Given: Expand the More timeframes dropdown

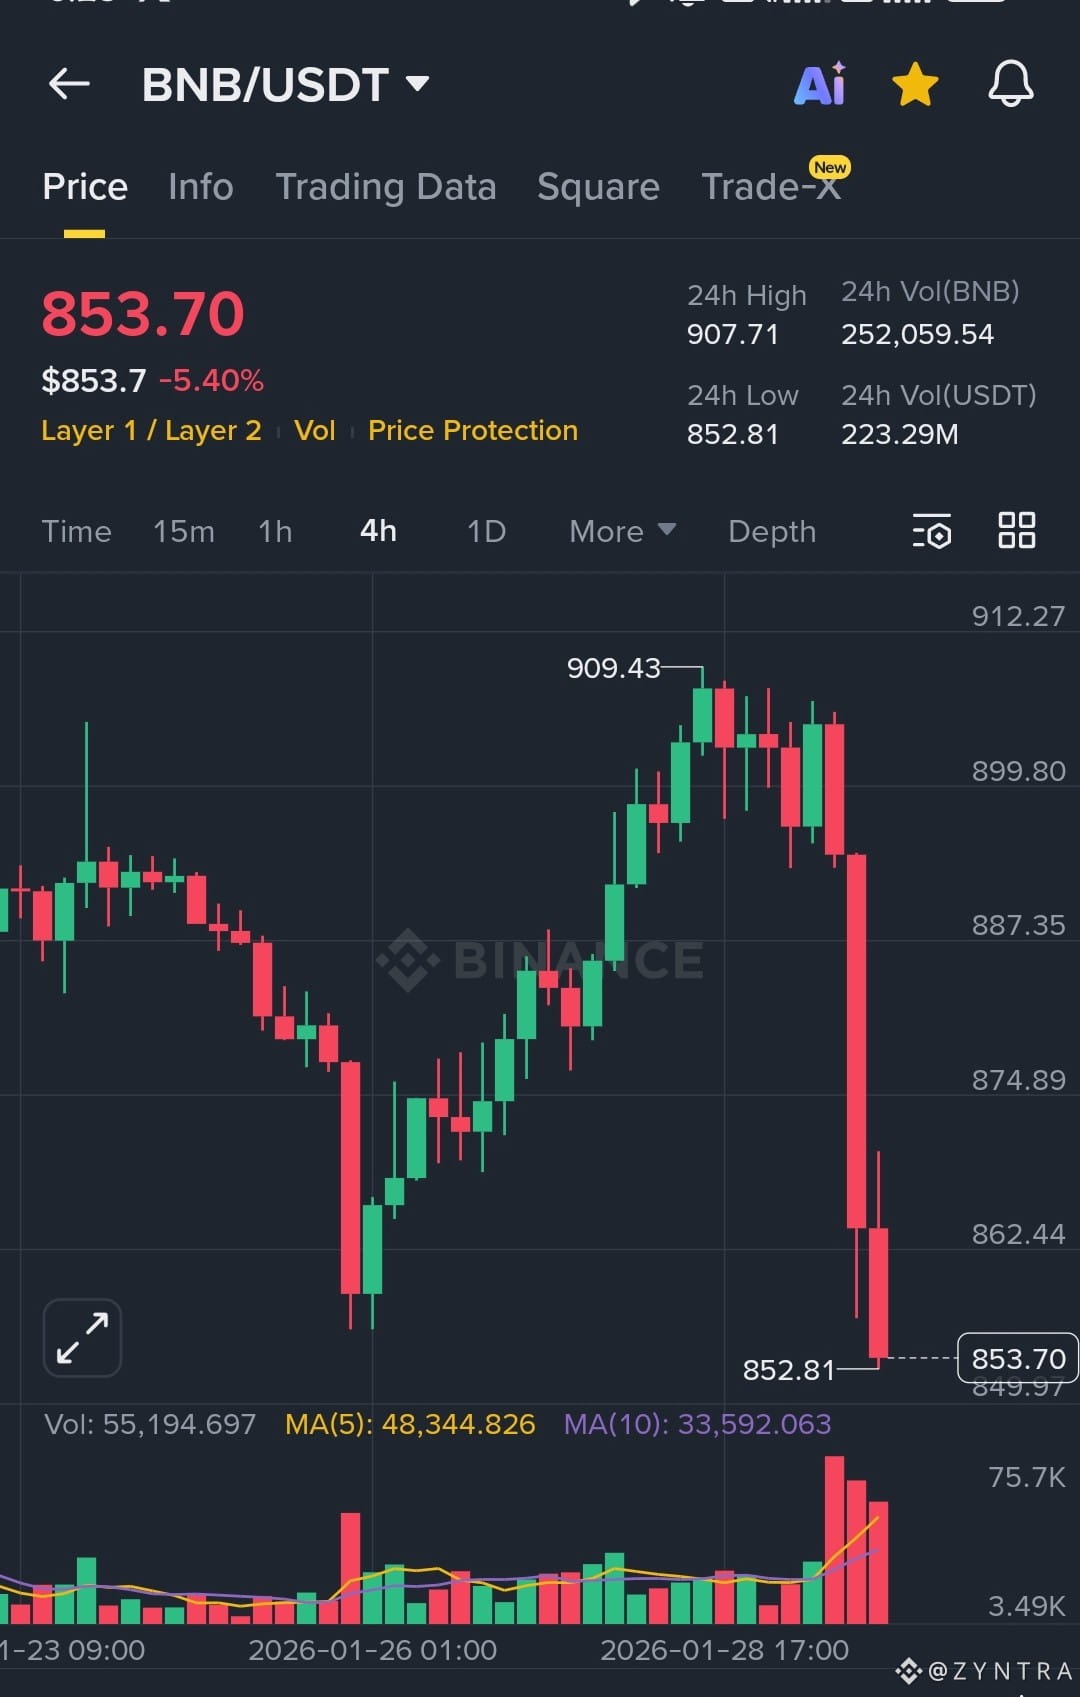Looking at the screenshot, I should point(620,532).
